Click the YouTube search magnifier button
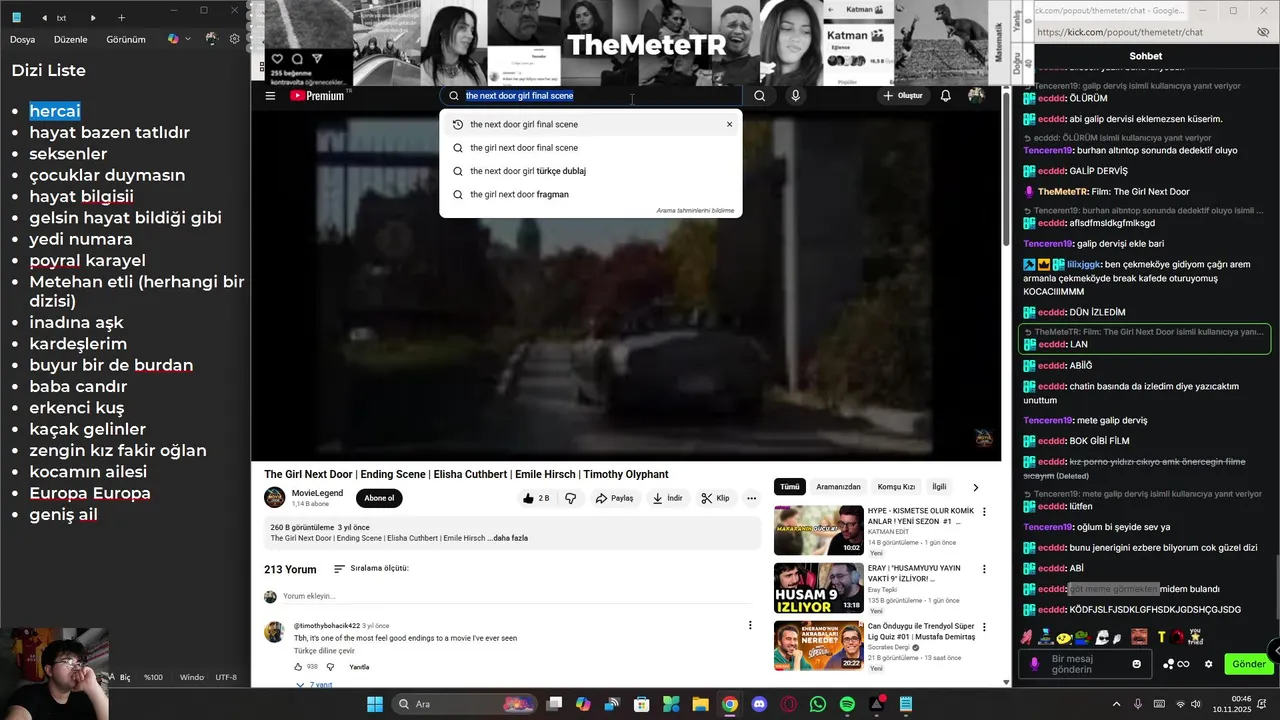The height and width of the screenshot is (720, 1280). click(x=760, y=96)
